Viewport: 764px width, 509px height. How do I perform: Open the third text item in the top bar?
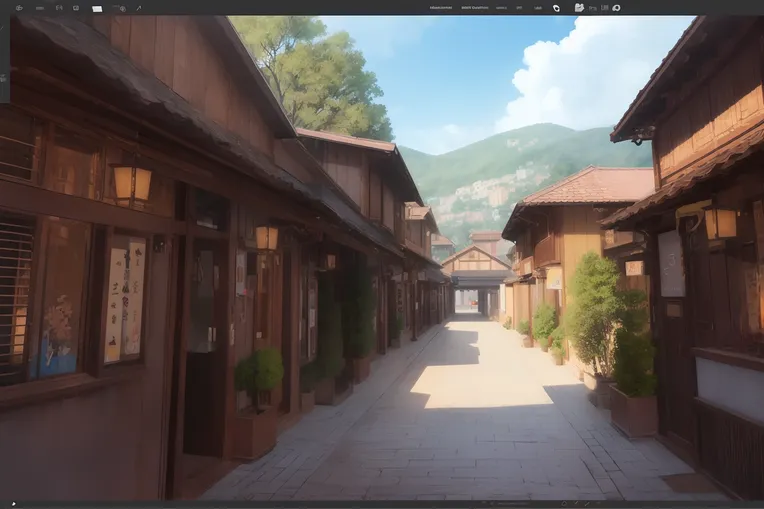click(x=501, y=8)
